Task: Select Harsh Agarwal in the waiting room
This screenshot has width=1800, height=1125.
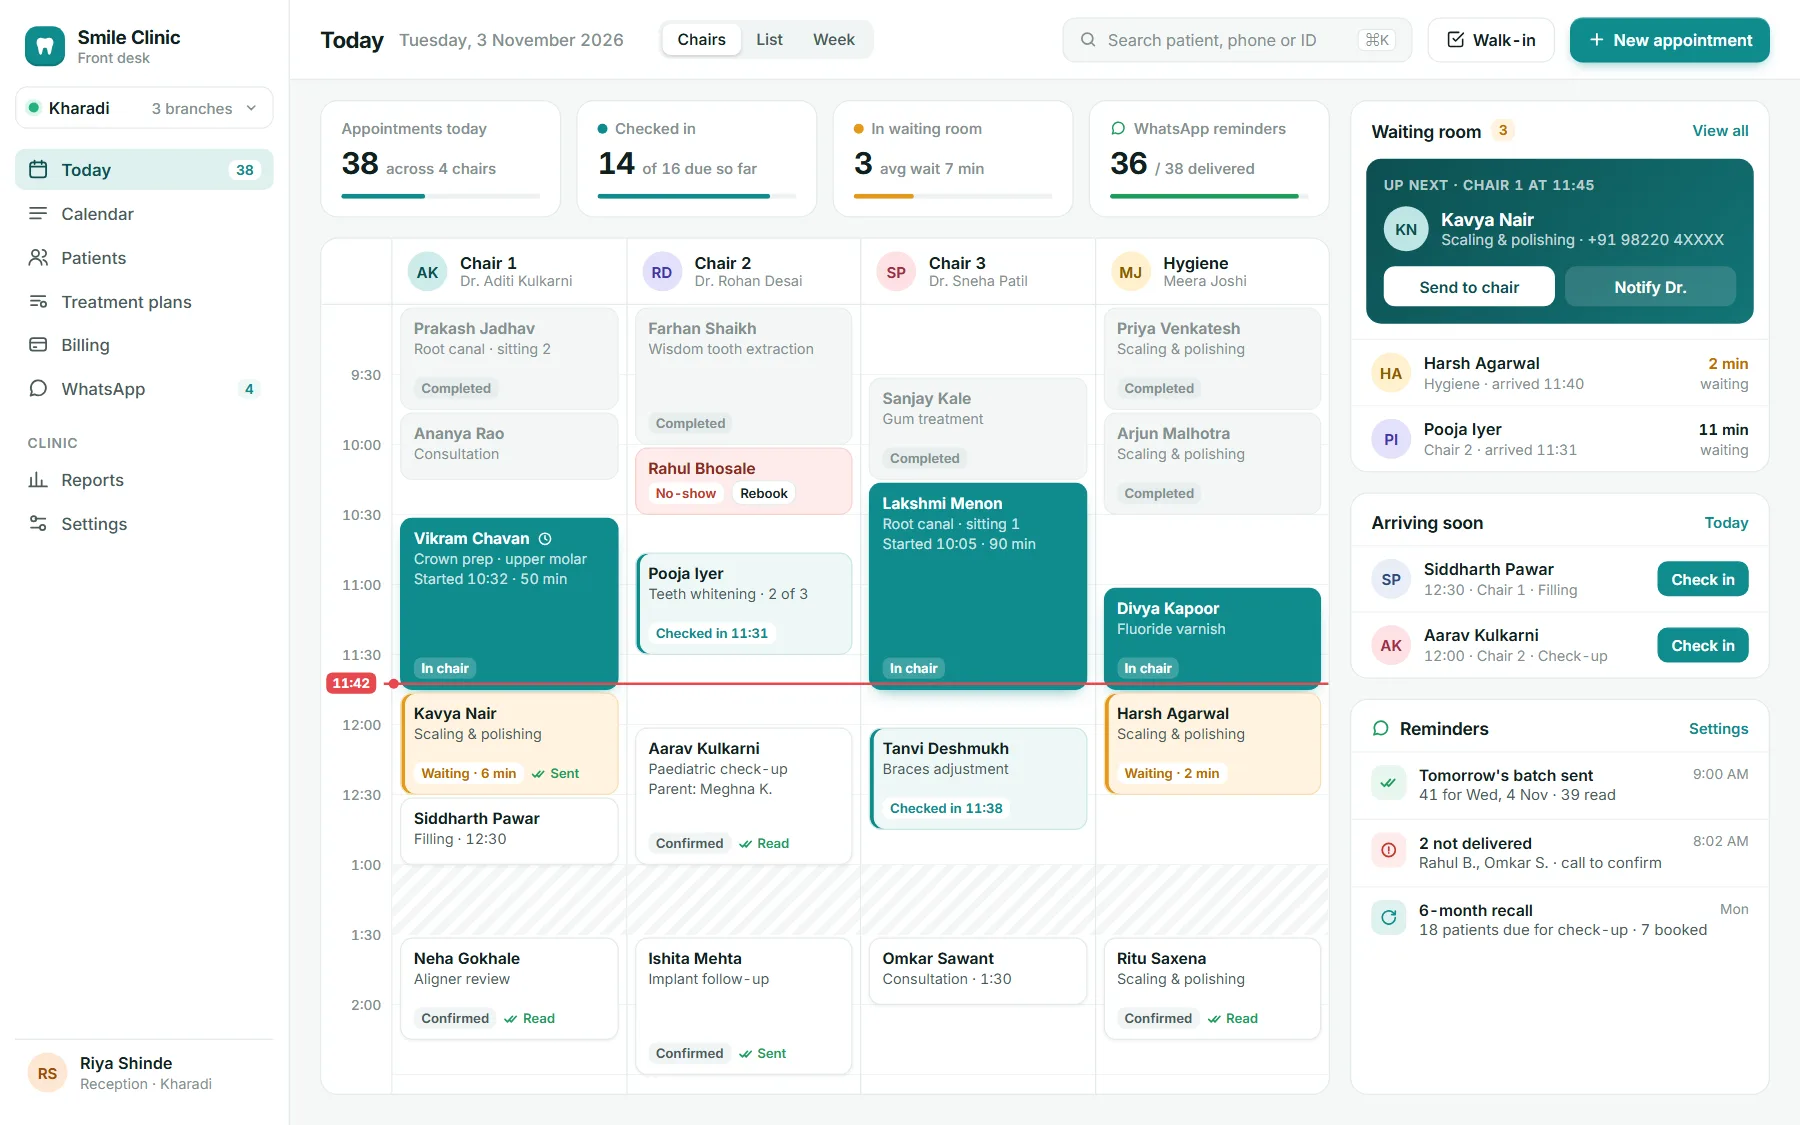Action: tap(1560, 373)
